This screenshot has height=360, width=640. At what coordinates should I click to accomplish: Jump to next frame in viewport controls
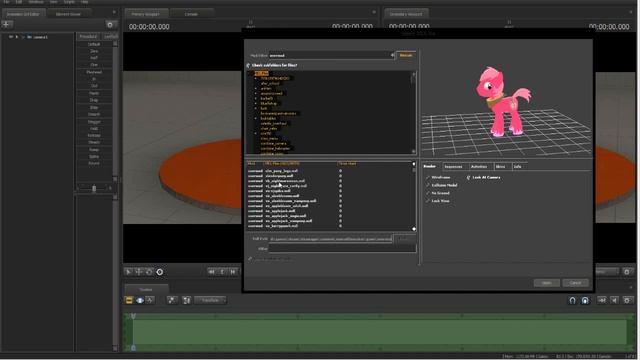(233, 272)
